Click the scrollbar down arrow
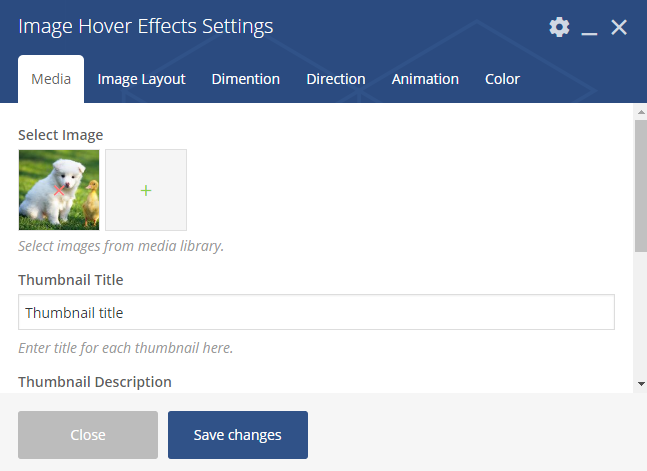Screen dimensions: 647x471 [641, 383]
